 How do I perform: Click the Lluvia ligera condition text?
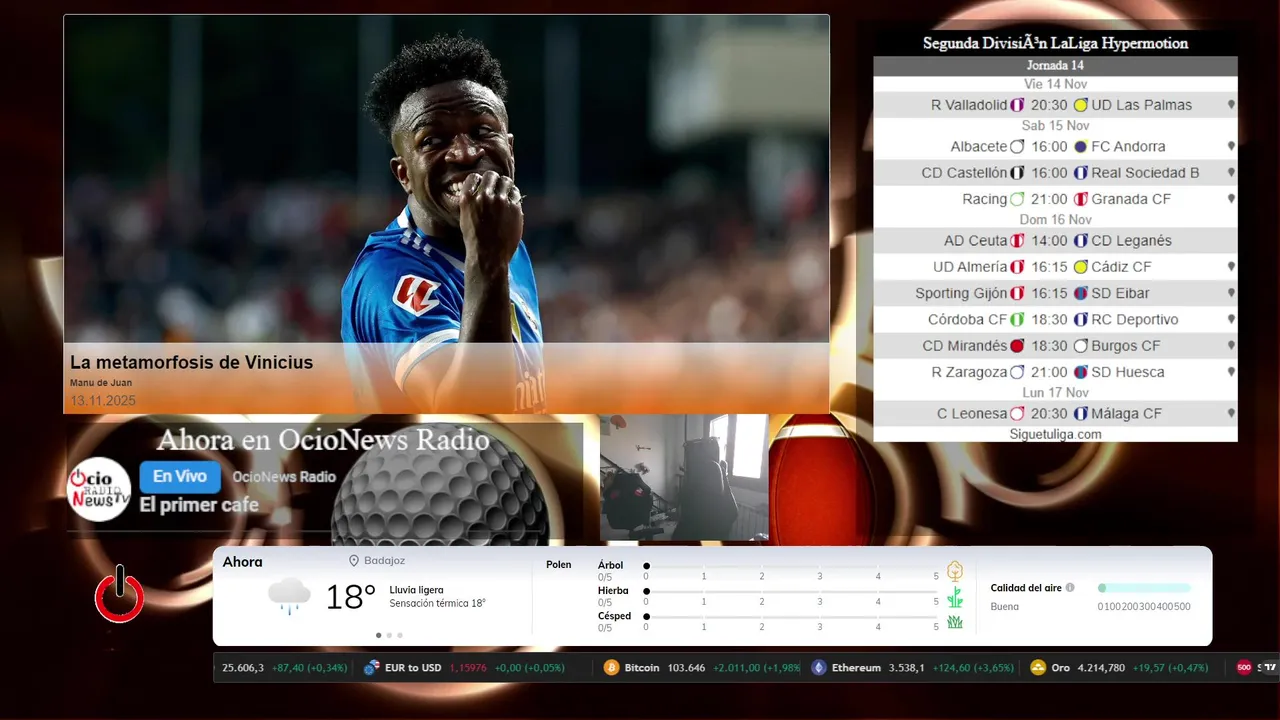416,590
